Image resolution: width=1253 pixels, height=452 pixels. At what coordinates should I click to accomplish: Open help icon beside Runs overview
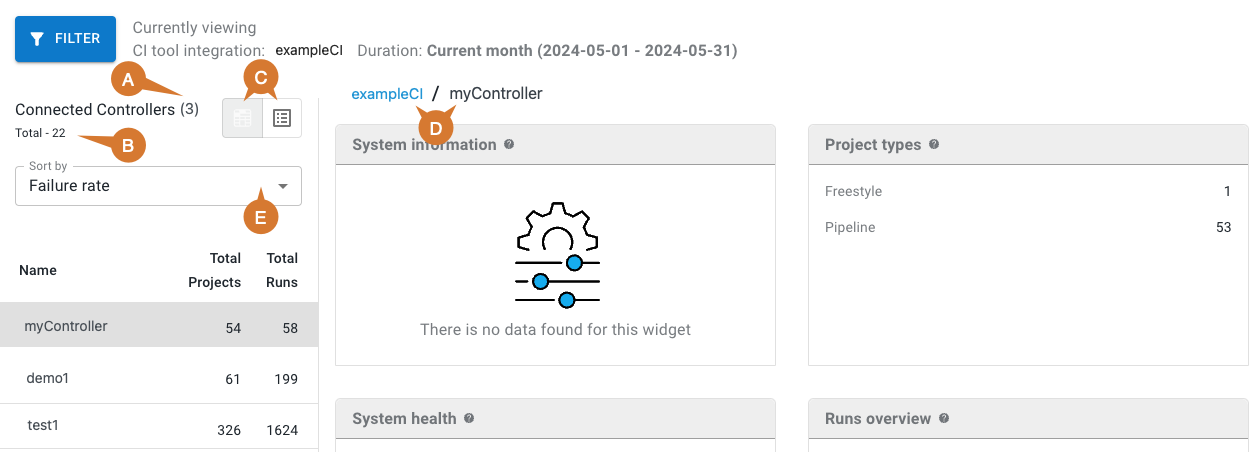point(944,418)
